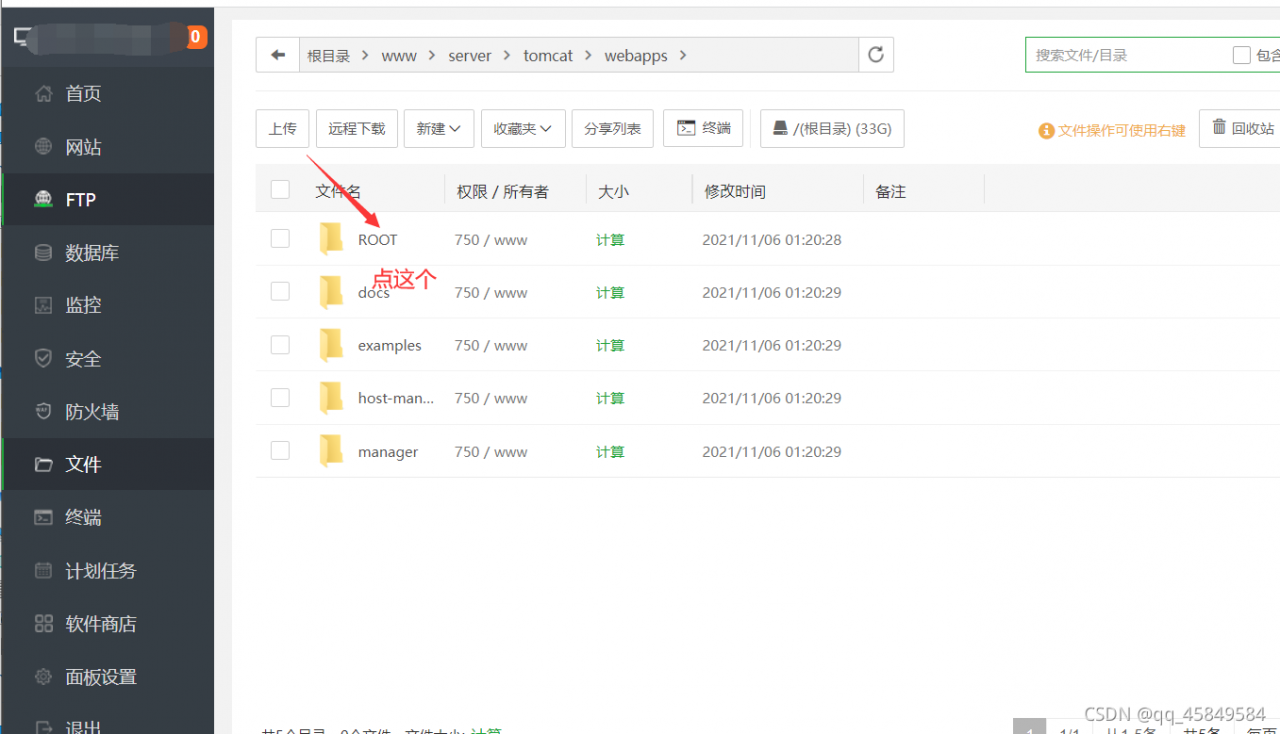Image resolution: width=1280 pixels, height=734 pixels.
Task: Click the 网站 globe icon in sidebar
Action: (x=43, y=147)
